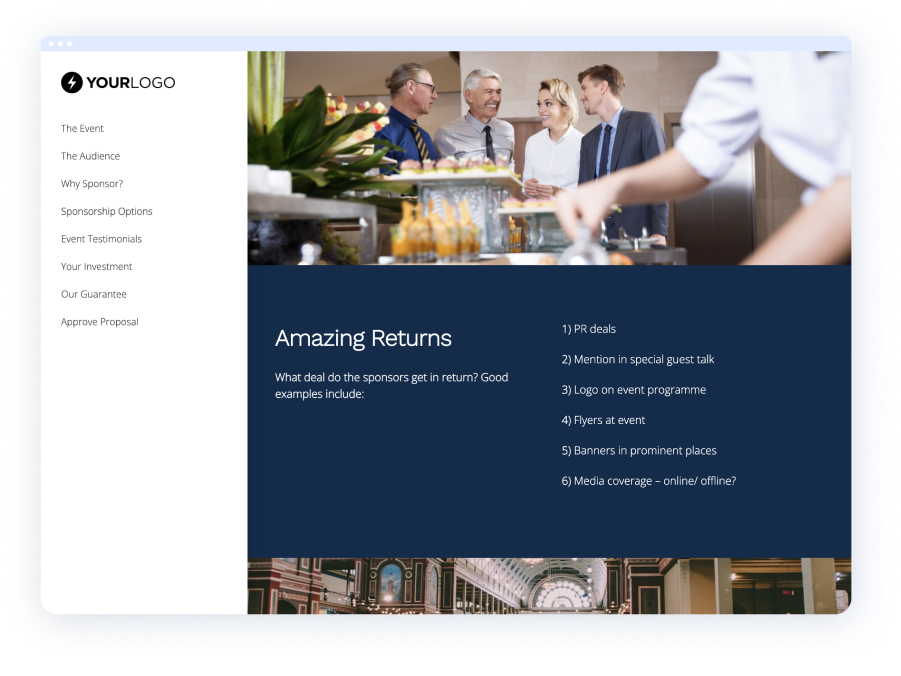Jump to Event Testimonials

[x=101, y=239]
